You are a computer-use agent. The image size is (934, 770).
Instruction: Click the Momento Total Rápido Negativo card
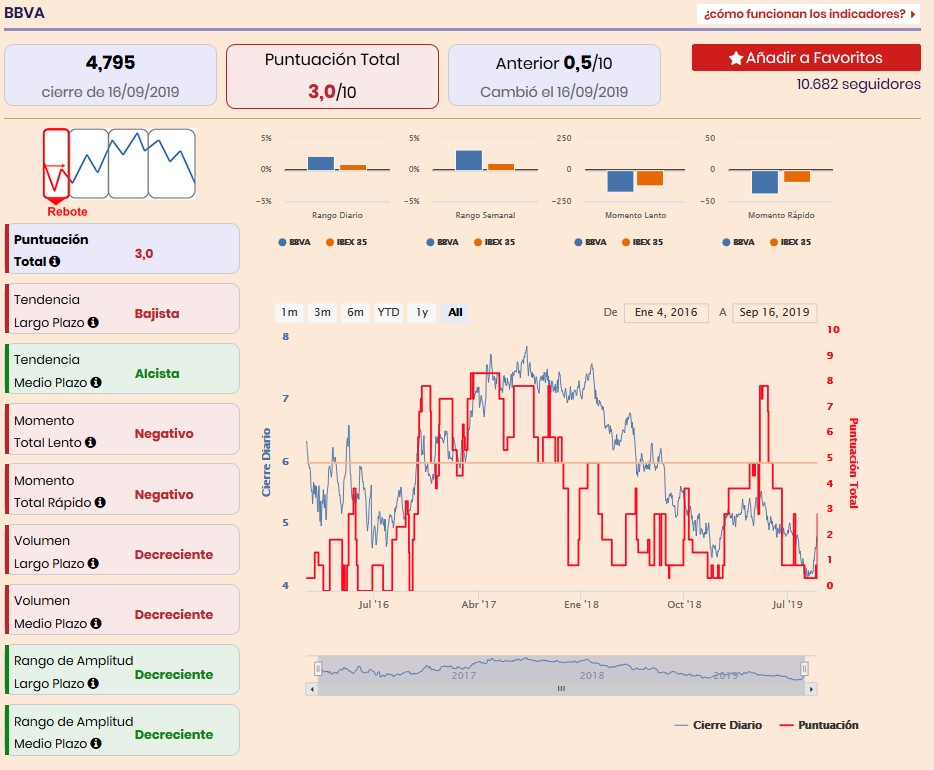[123, 490]
